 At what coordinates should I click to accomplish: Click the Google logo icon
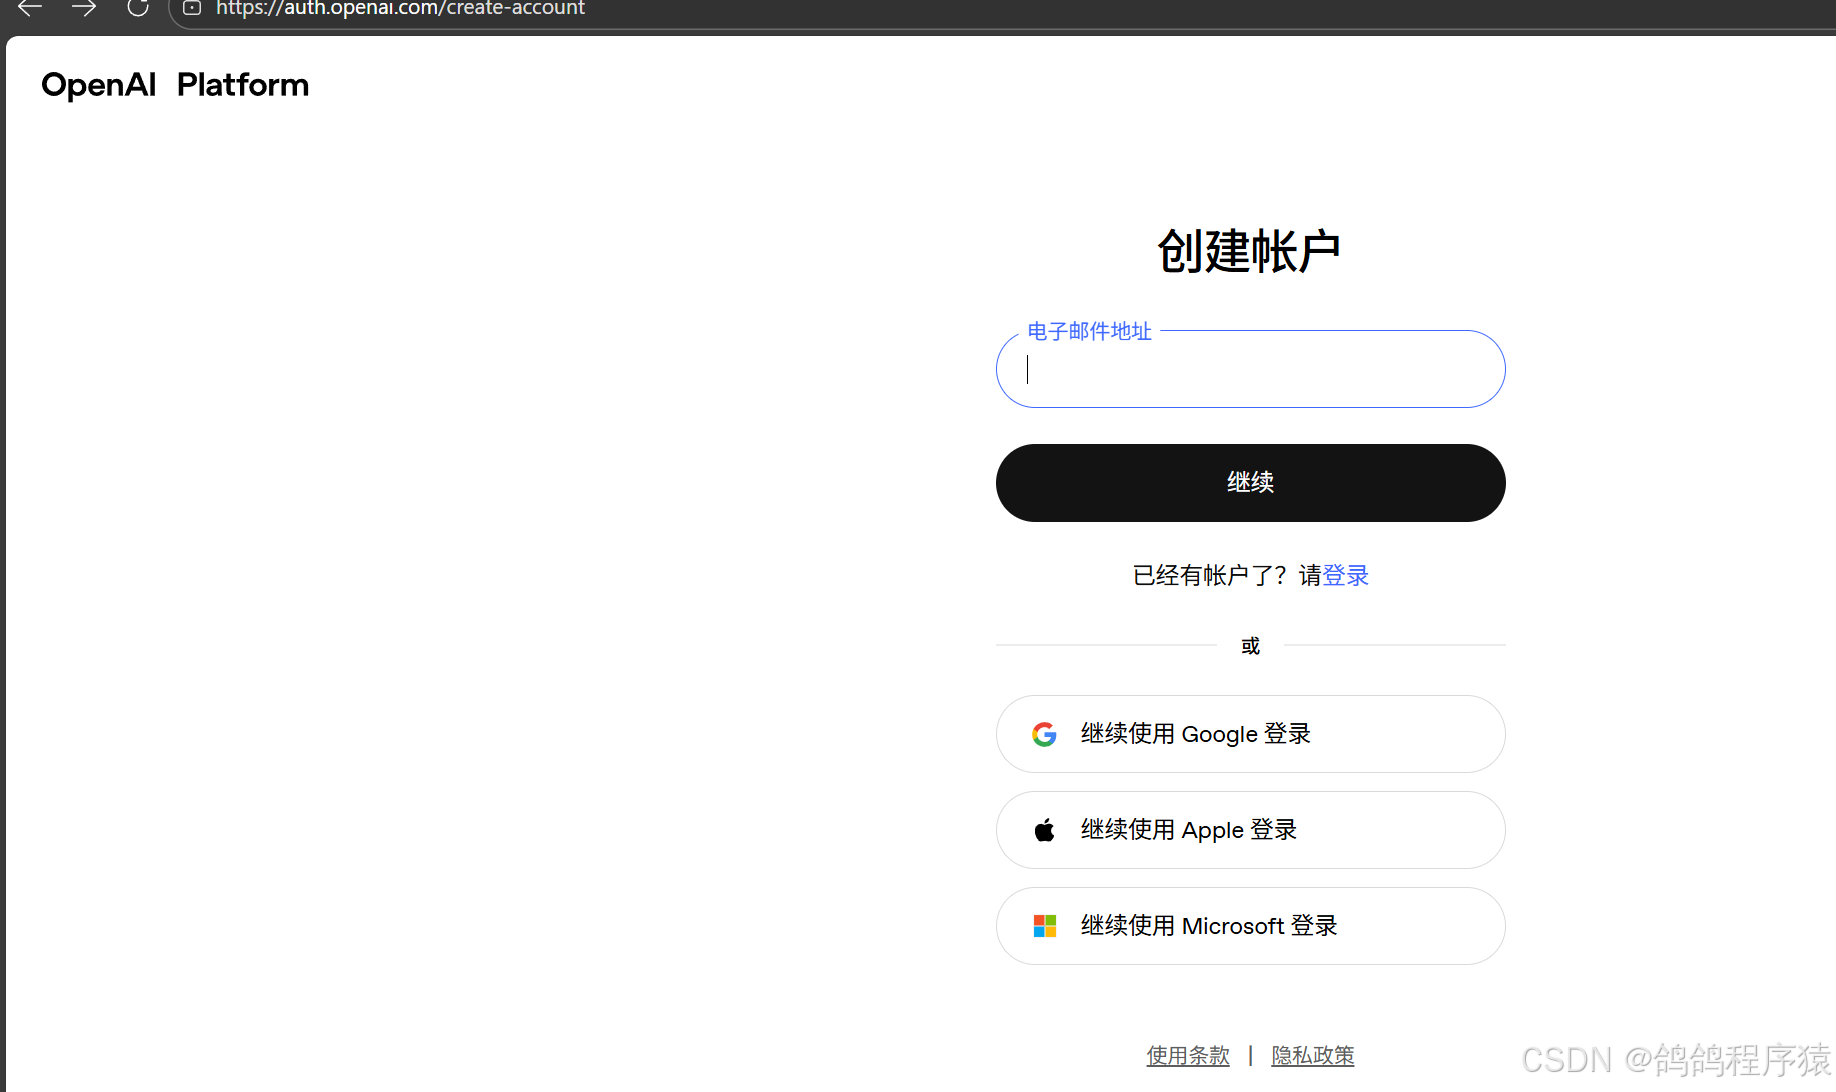point(1044,734)
